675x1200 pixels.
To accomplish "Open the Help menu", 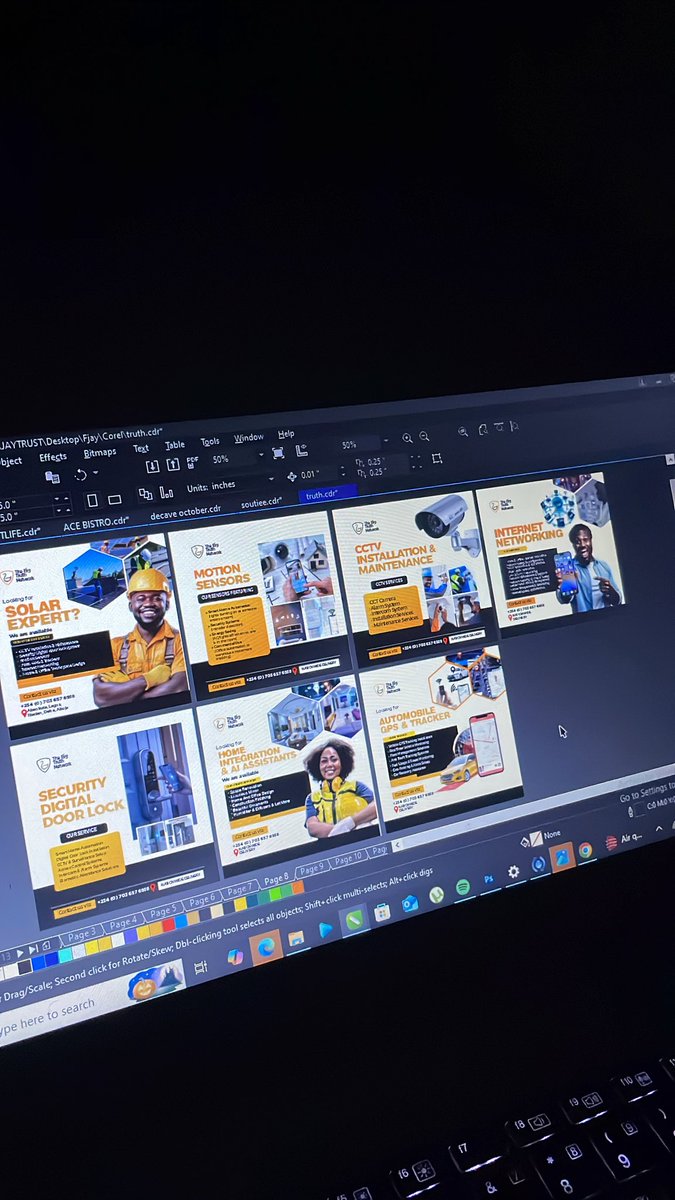I will tap(286, 435).
